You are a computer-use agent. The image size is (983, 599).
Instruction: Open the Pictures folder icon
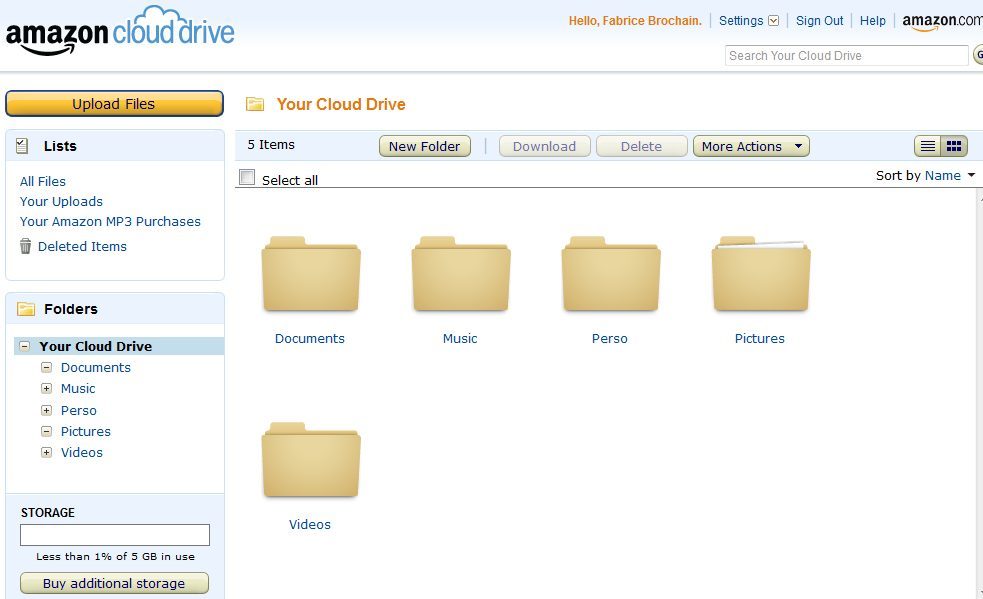760,275
